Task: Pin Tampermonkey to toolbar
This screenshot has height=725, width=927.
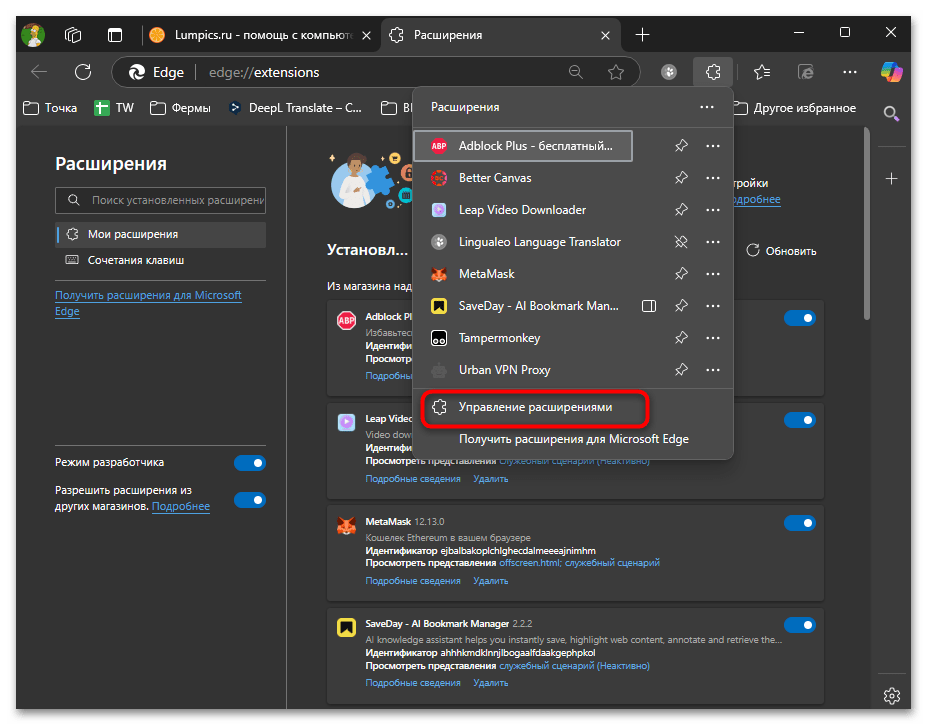Action: [681, 338]
